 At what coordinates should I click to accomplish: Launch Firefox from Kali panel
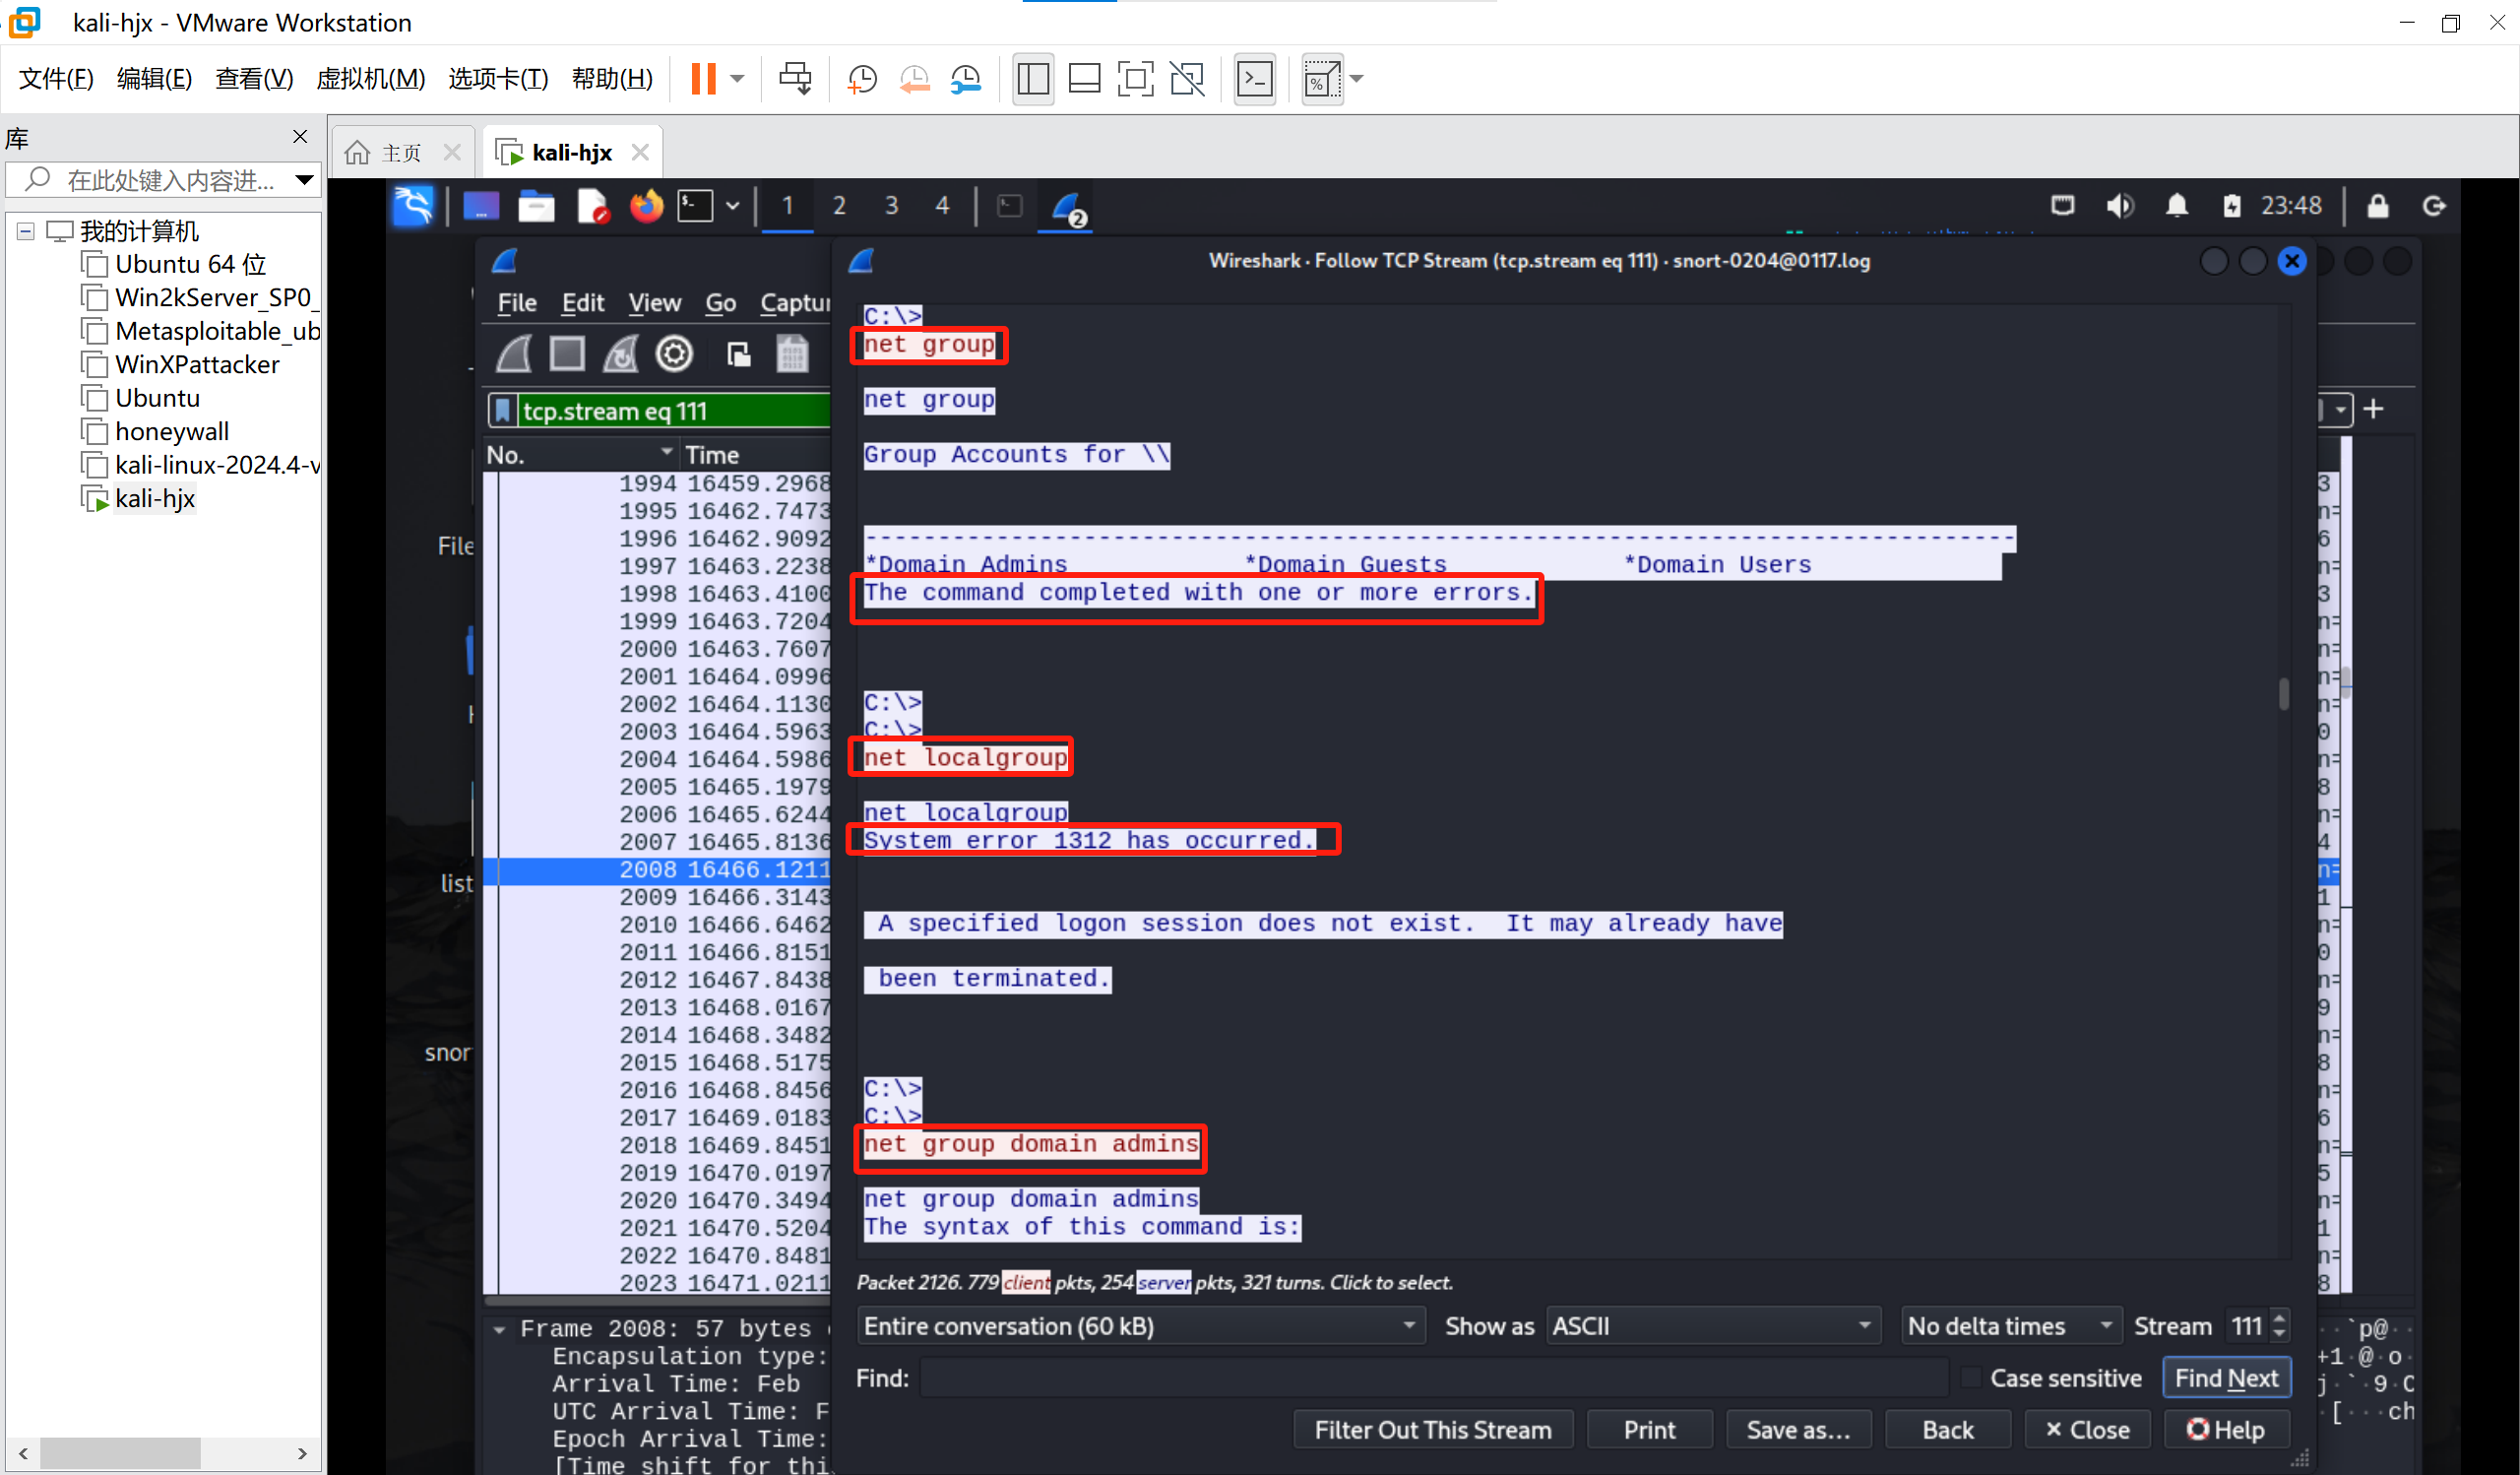pyautogui.click(x=646, y=206)
